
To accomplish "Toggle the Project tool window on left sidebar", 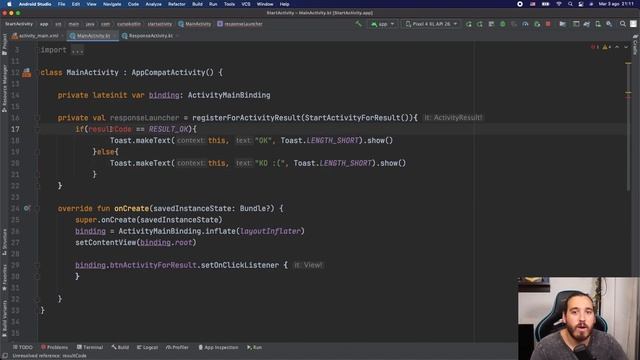I will pos(4,45).
